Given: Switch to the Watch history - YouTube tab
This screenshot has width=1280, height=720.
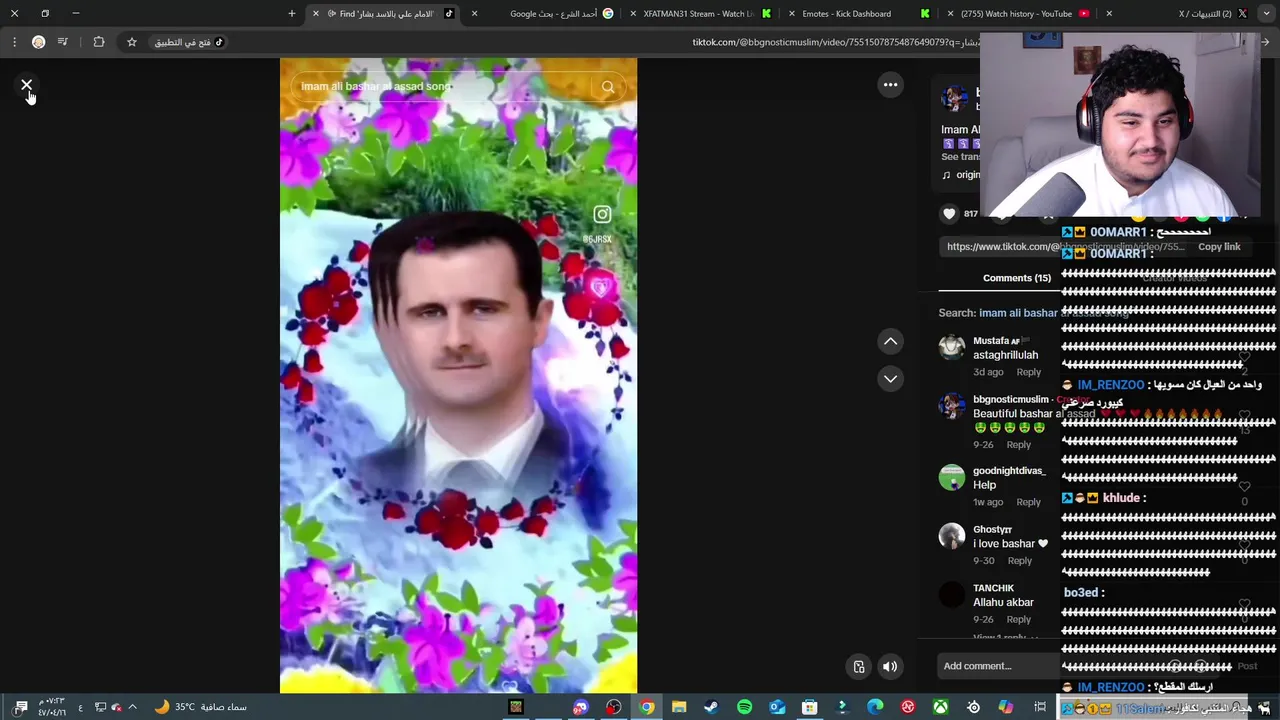Looking at the screenshot, I should pyautogui.click(x=1020, y=14).
